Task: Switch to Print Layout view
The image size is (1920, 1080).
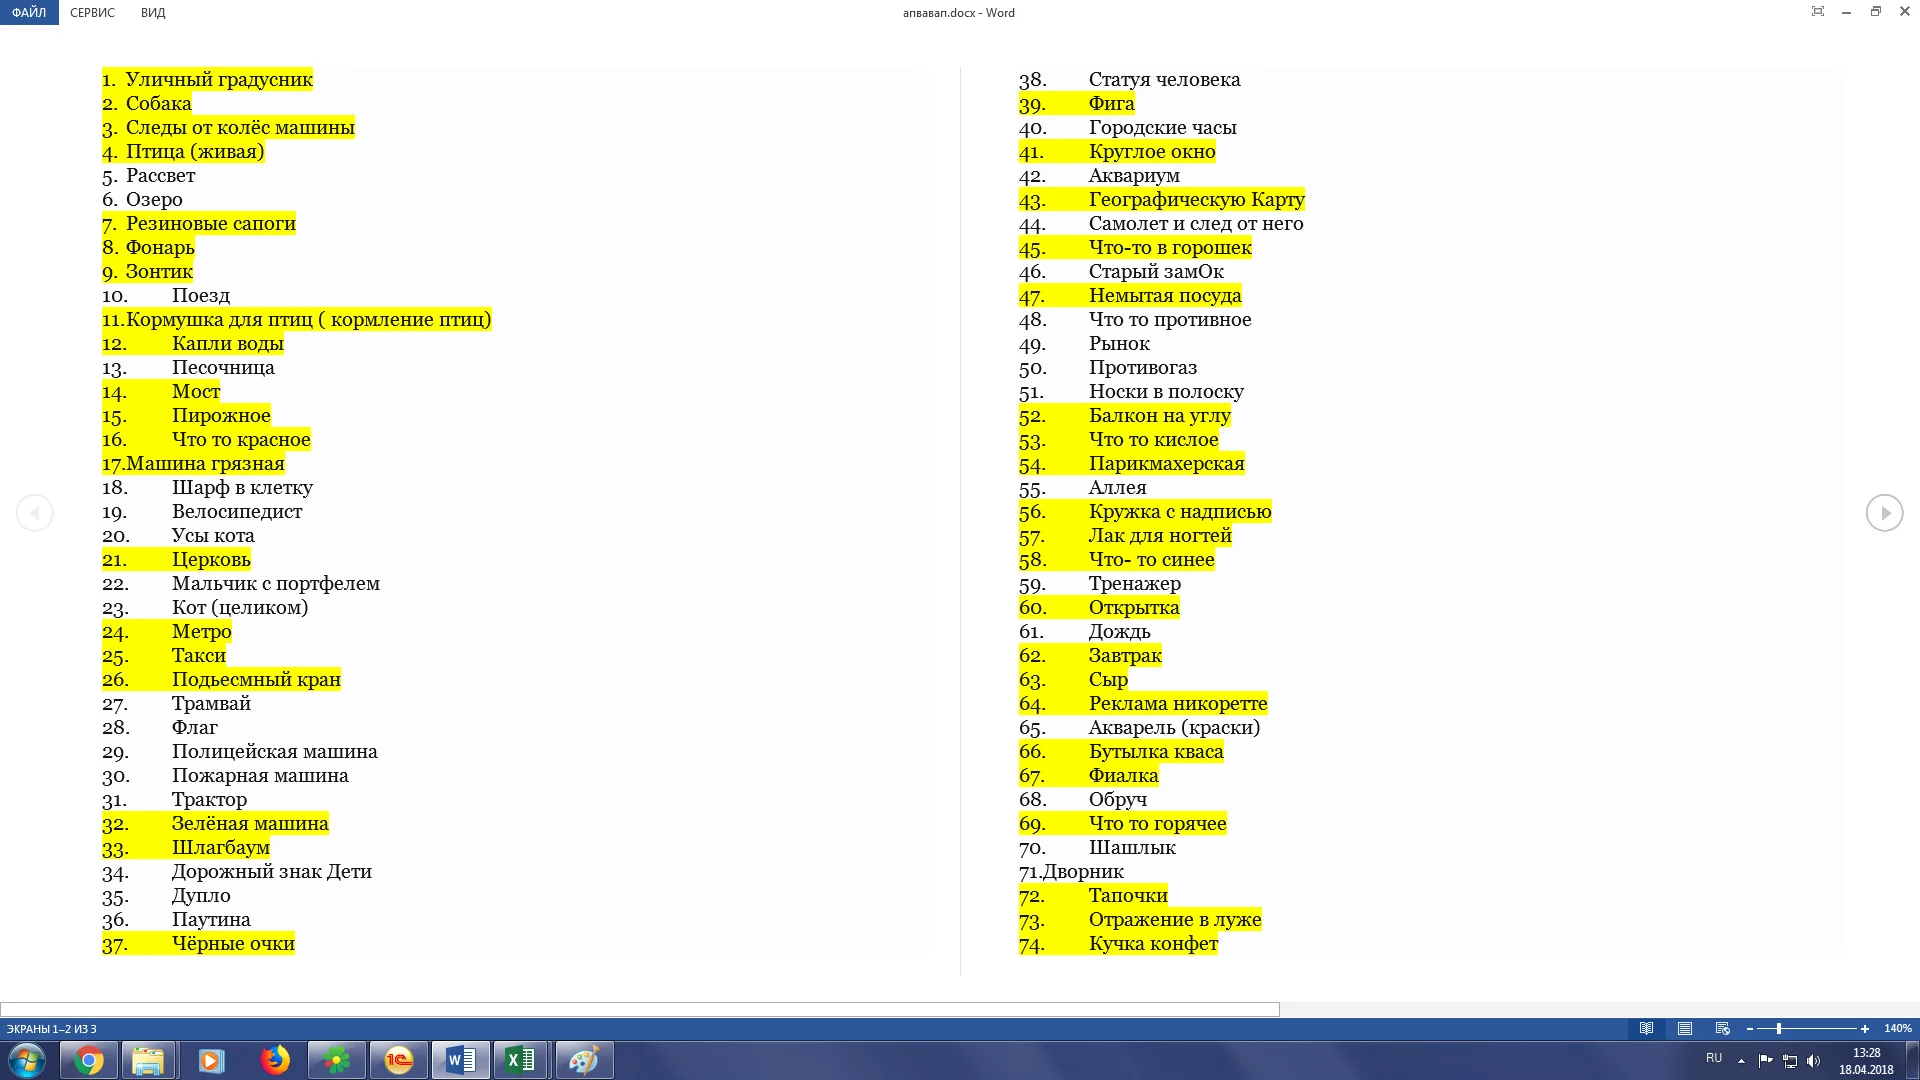Action: [1685, 1028]
